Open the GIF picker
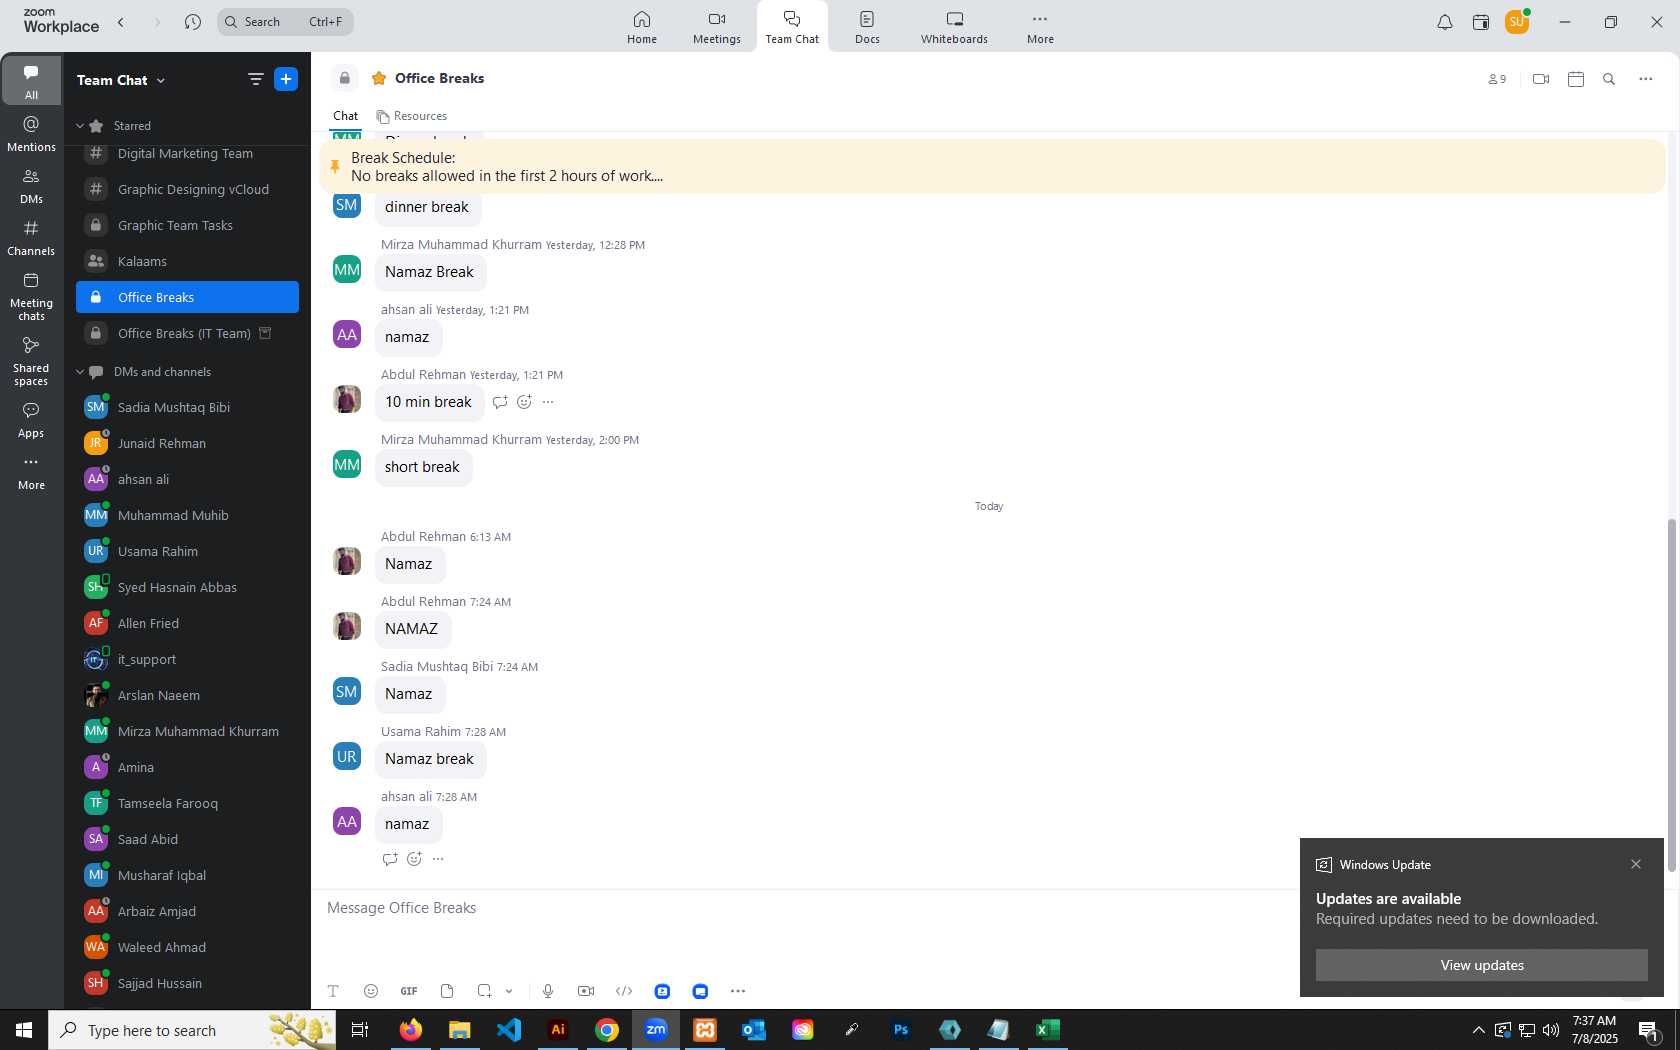The width and height of the screenshot is (1680, 1050). [409, 991]
